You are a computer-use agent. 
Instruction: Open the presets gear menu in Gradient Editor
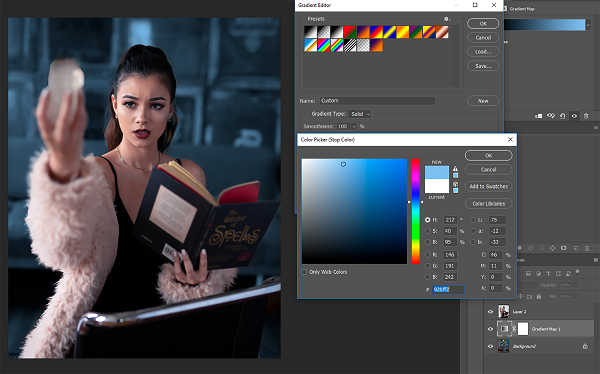447,19
